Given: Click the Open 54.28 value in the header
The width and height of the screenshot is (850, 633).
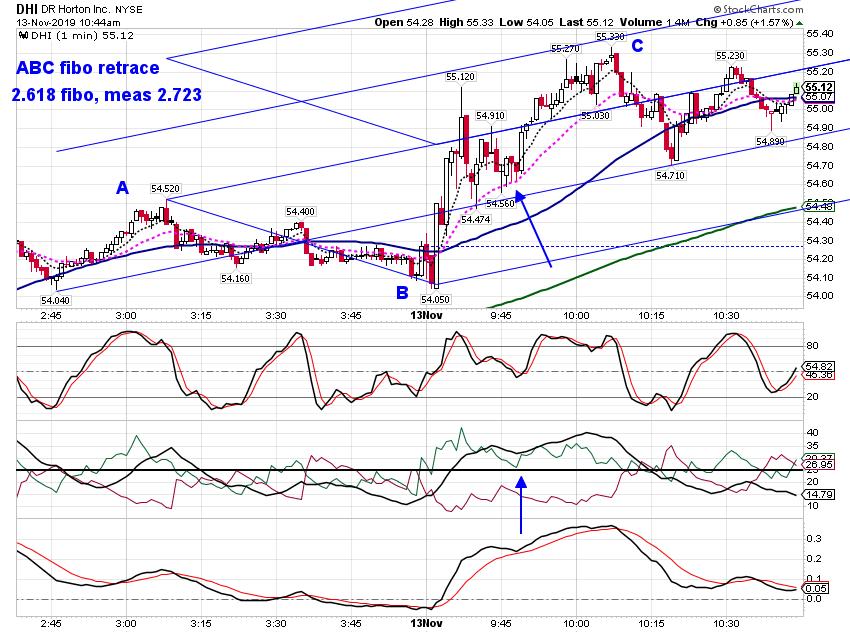Looking at the screenshot, I should 404,22.
